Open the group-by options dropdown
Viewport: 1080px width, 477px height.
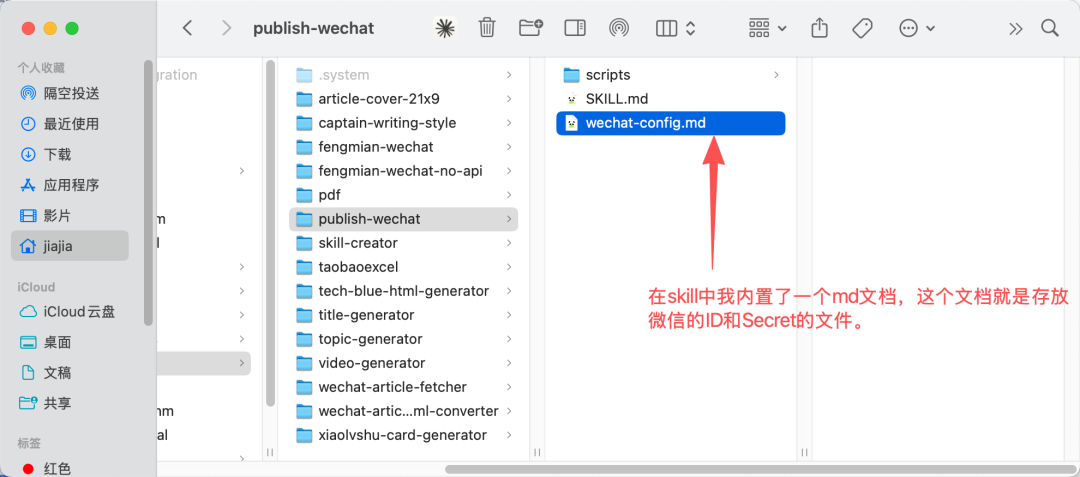point(767,28)
